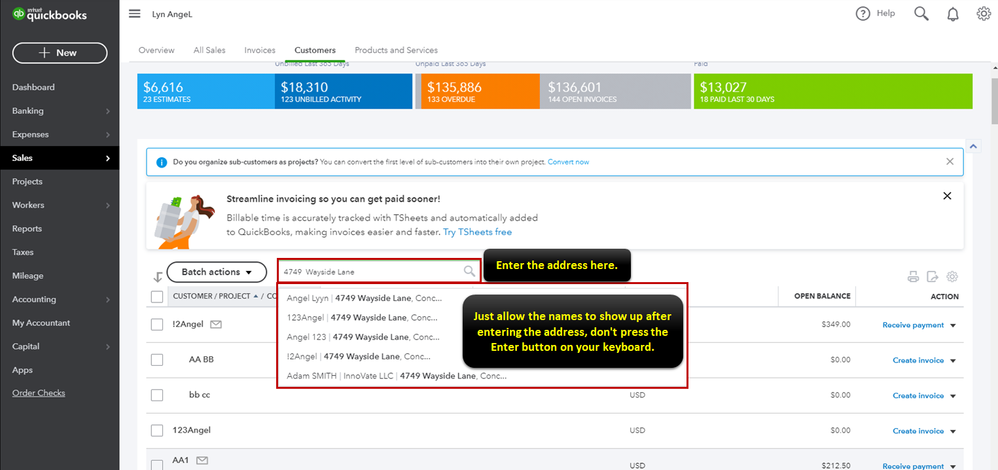Dismiss the sub-customers info banner
The image size is (998, 470).
pyautogui.click(x=950, y=162)
